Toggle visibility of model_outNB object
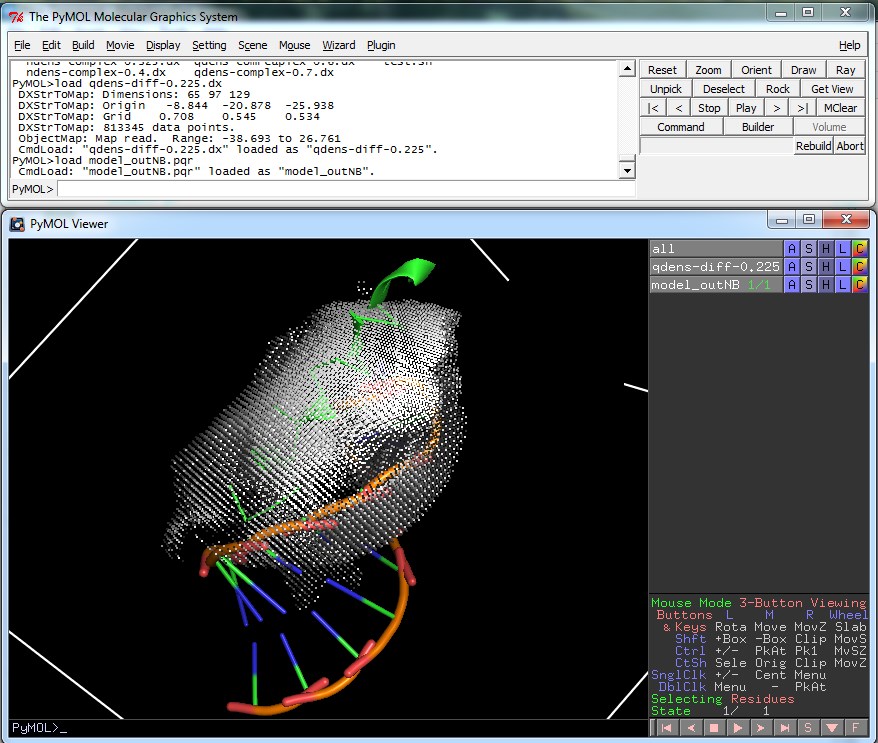878x743 pixels. coord(716,284)
